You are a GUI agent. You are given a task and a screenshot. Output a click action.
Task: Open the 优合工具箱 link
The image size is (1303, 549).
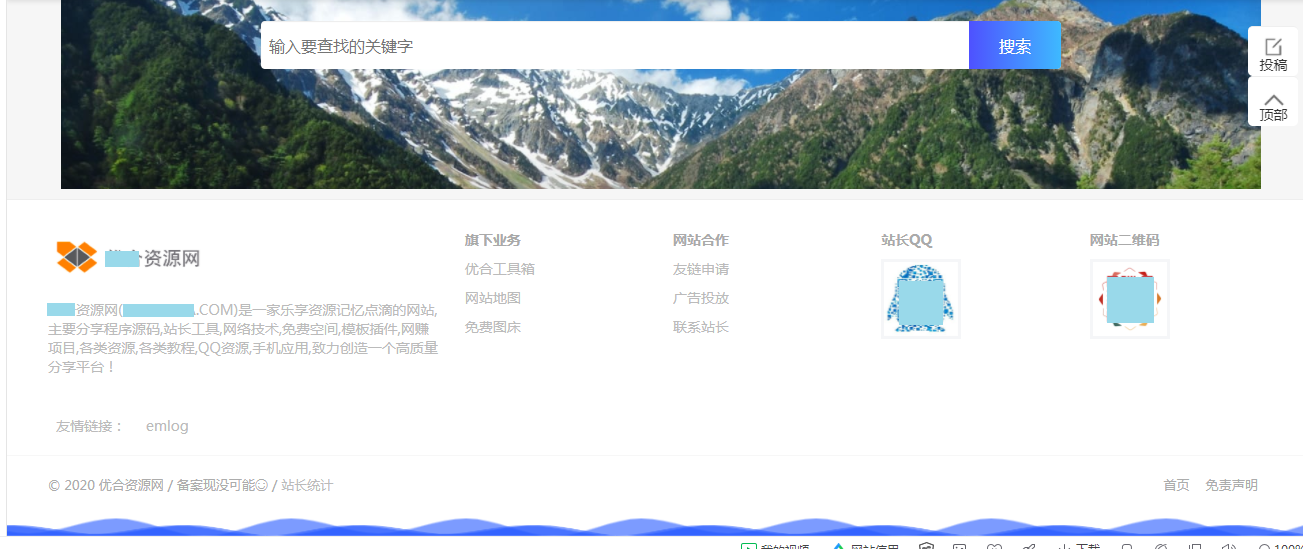click(x=499, y=269)
